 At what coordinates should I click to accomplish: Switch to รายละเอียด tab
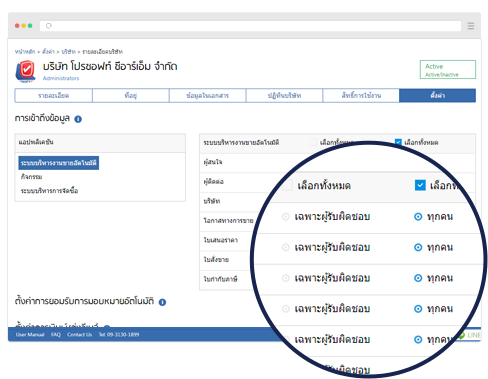click(x=54, y=96)
